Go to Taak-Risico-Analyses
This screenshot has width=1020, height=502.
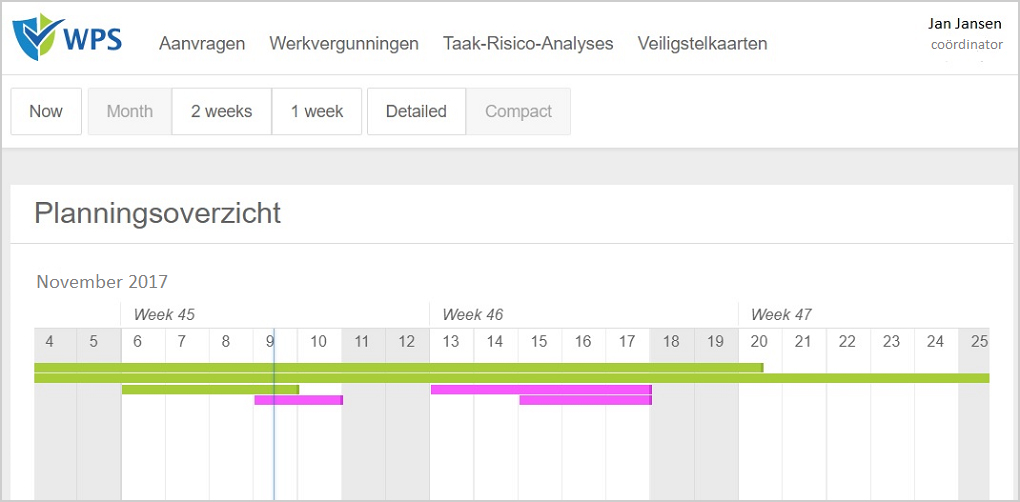(528, 44)
